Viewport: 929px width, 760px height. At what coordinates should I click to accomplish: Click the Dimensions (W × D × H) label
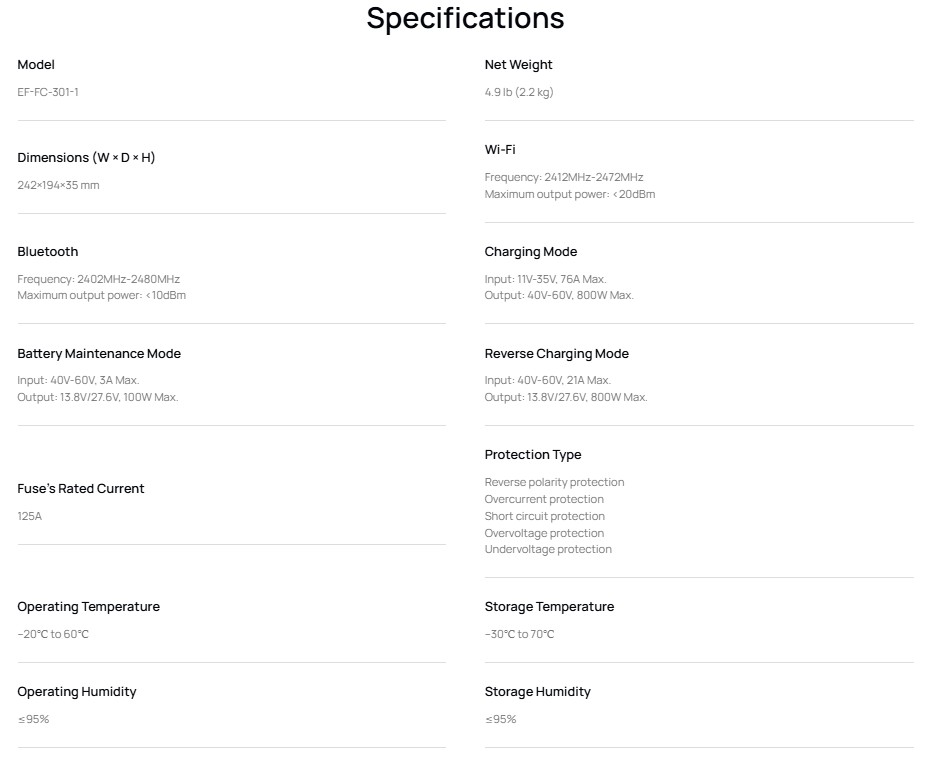[x=86, y=158]
